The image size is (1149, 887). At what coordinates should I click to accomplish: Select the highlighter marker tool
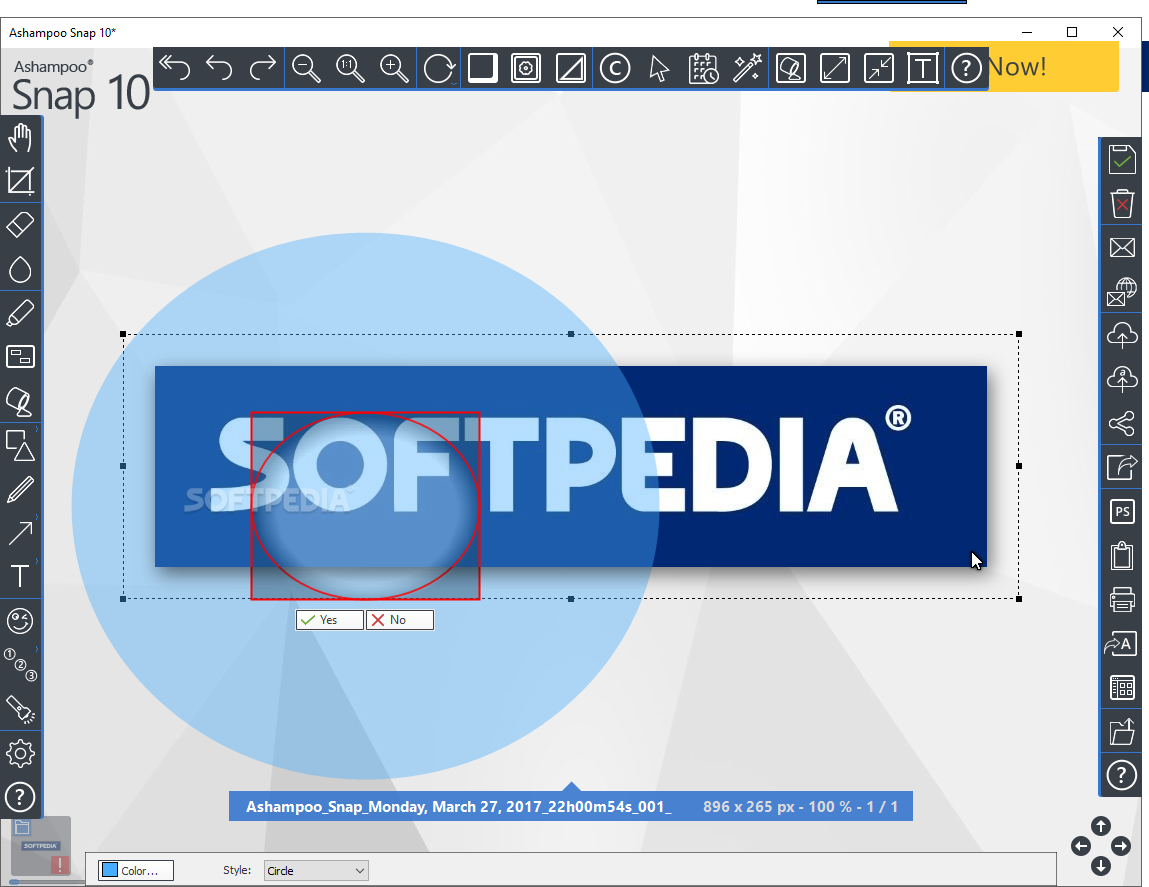(21, 313)
